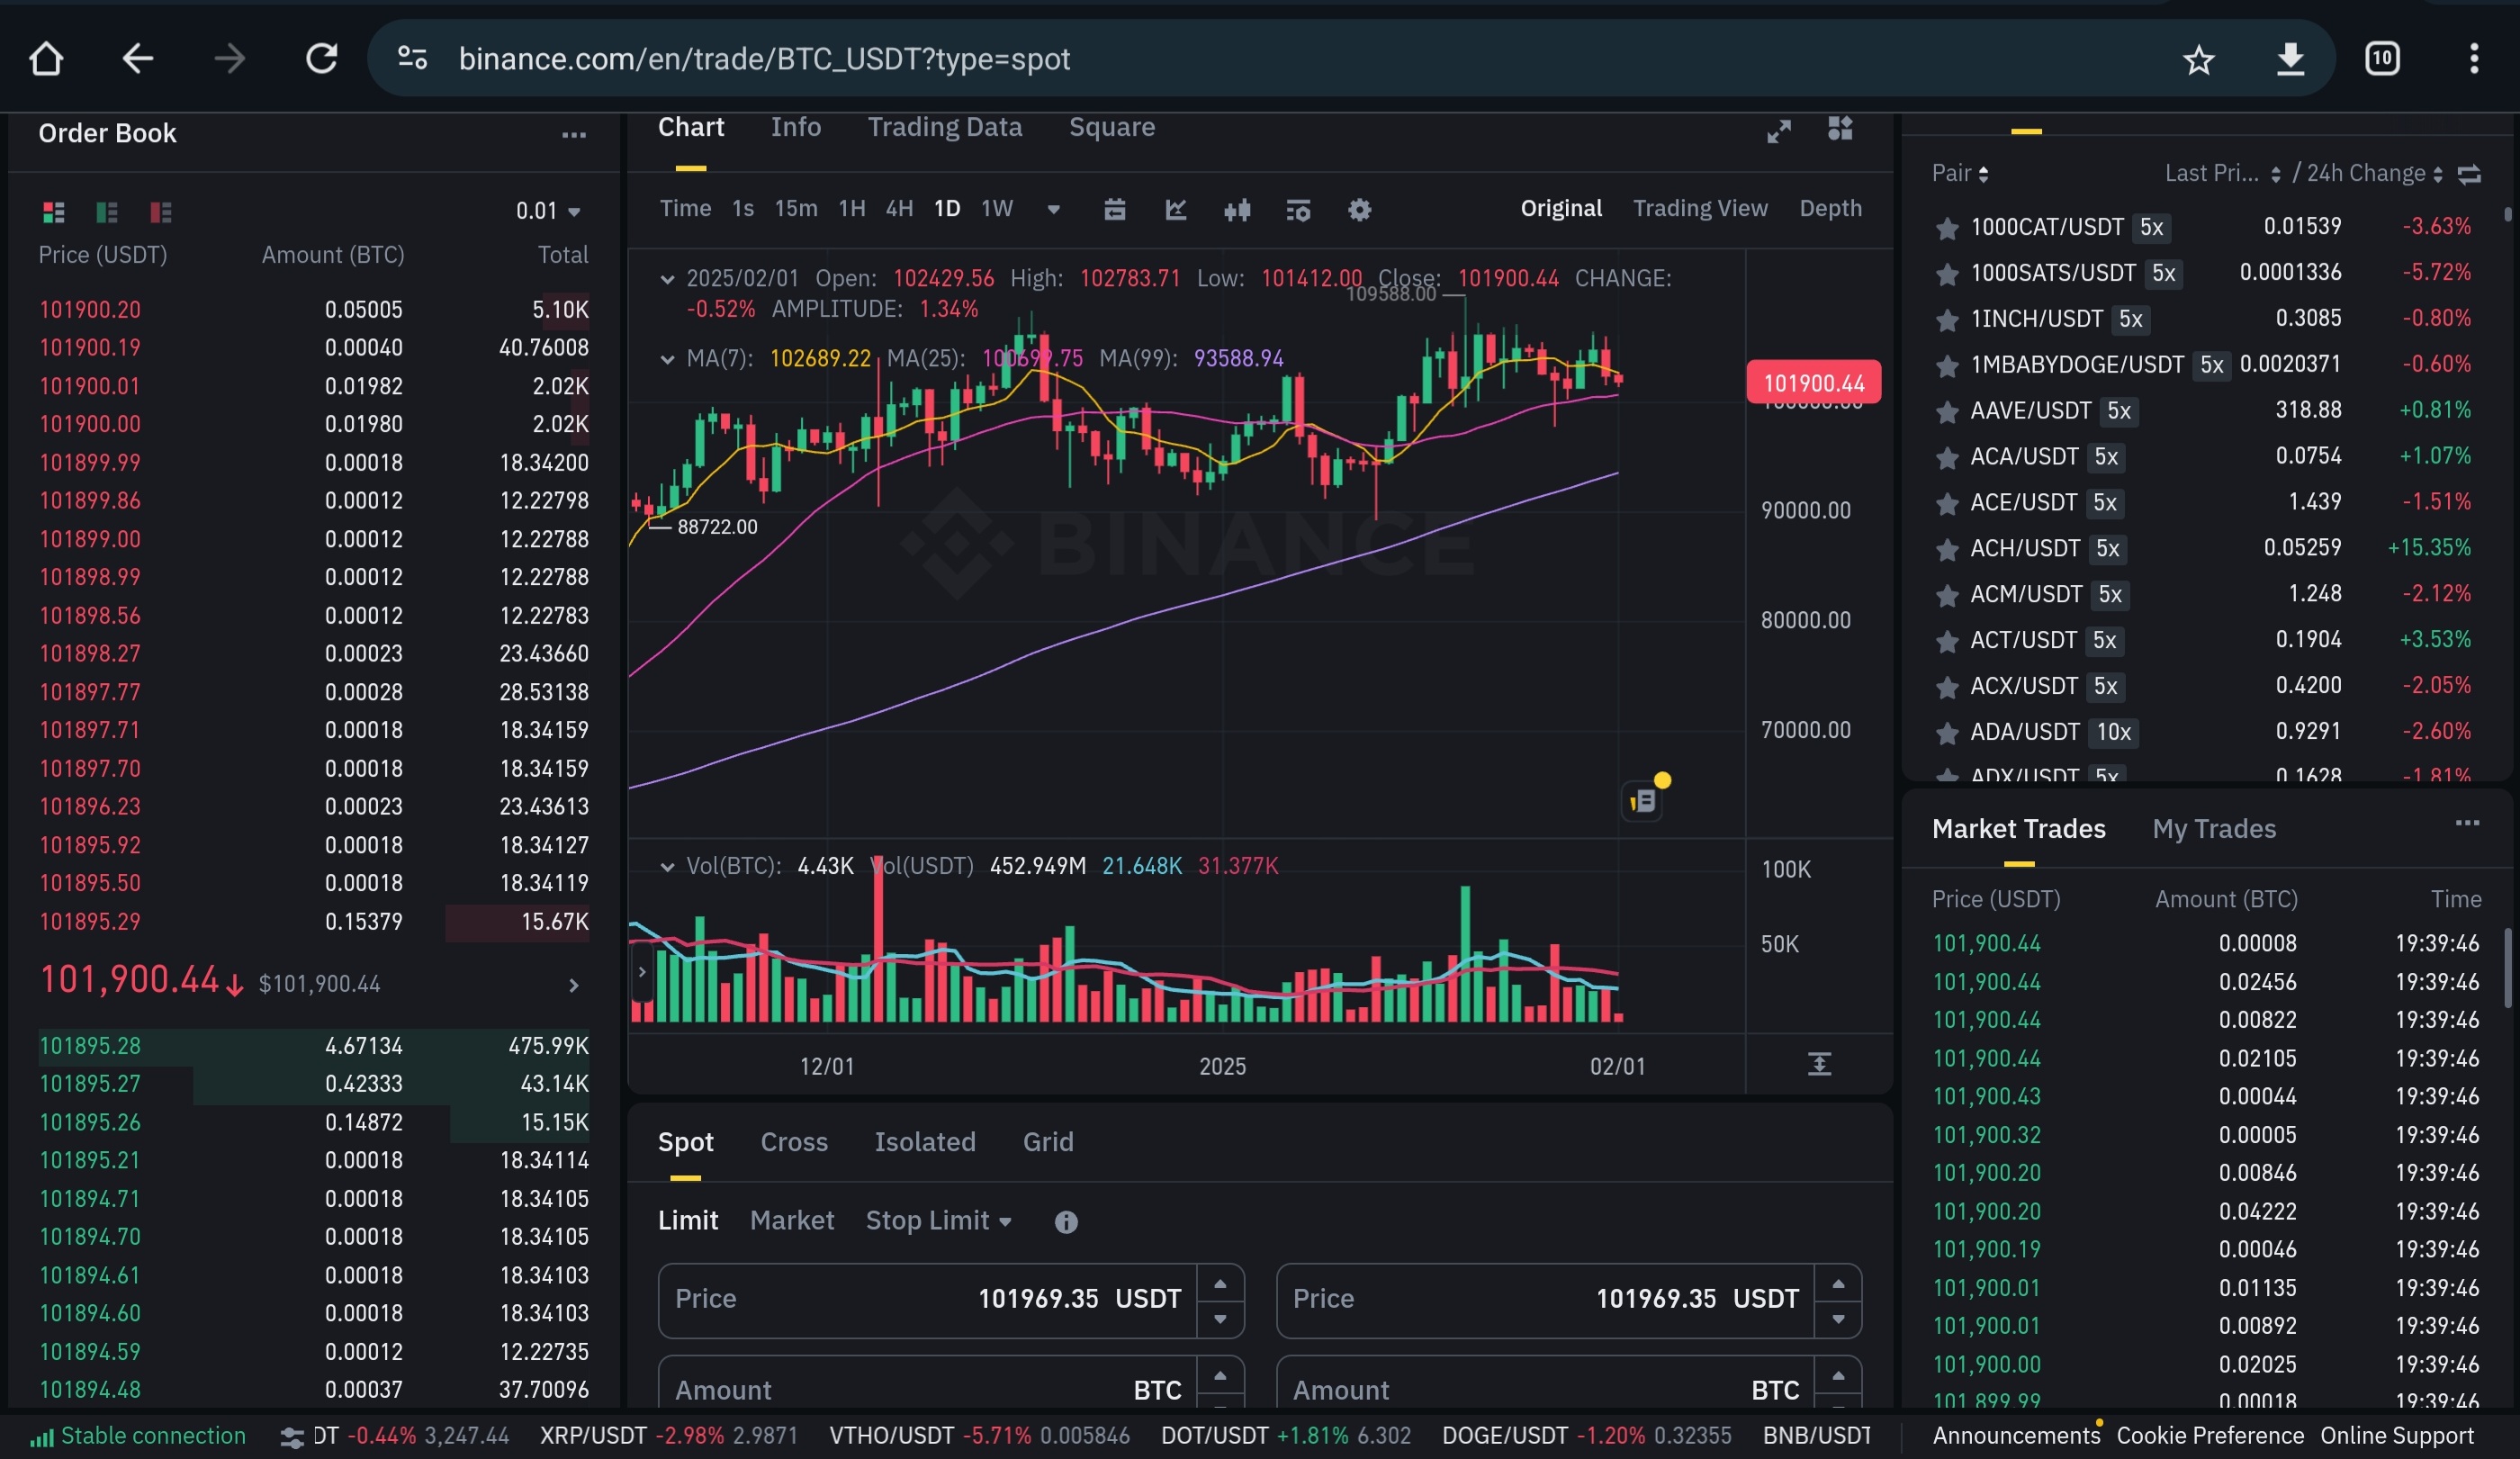Favorite the ADA/USDT pair star
This screenshot has width=2520, height=1459.
point(1946,734)
